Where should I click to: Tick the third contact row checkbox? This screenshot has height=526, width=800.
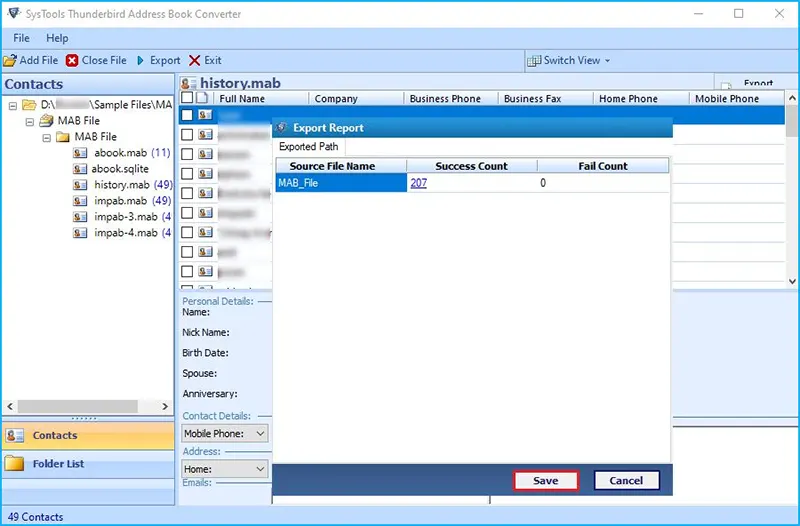[187, 154]
